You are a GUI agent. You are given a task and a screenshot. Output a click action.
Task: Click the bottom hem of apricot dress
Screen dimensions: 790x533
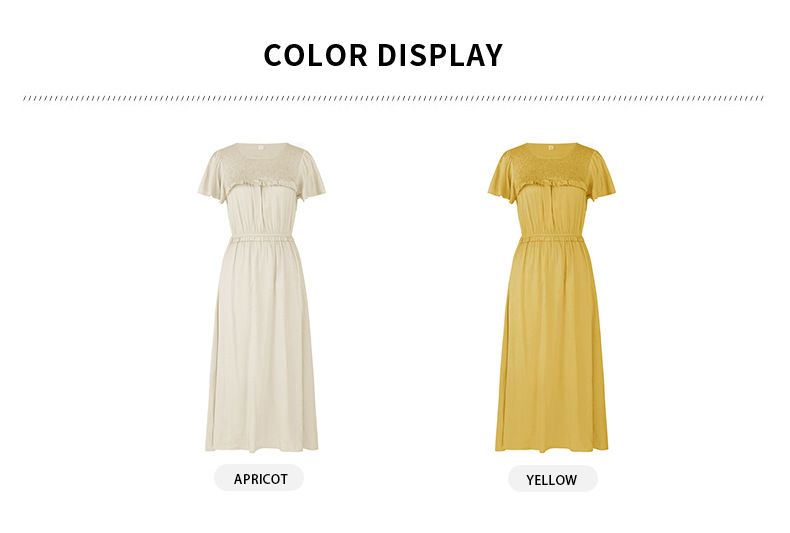261,447
